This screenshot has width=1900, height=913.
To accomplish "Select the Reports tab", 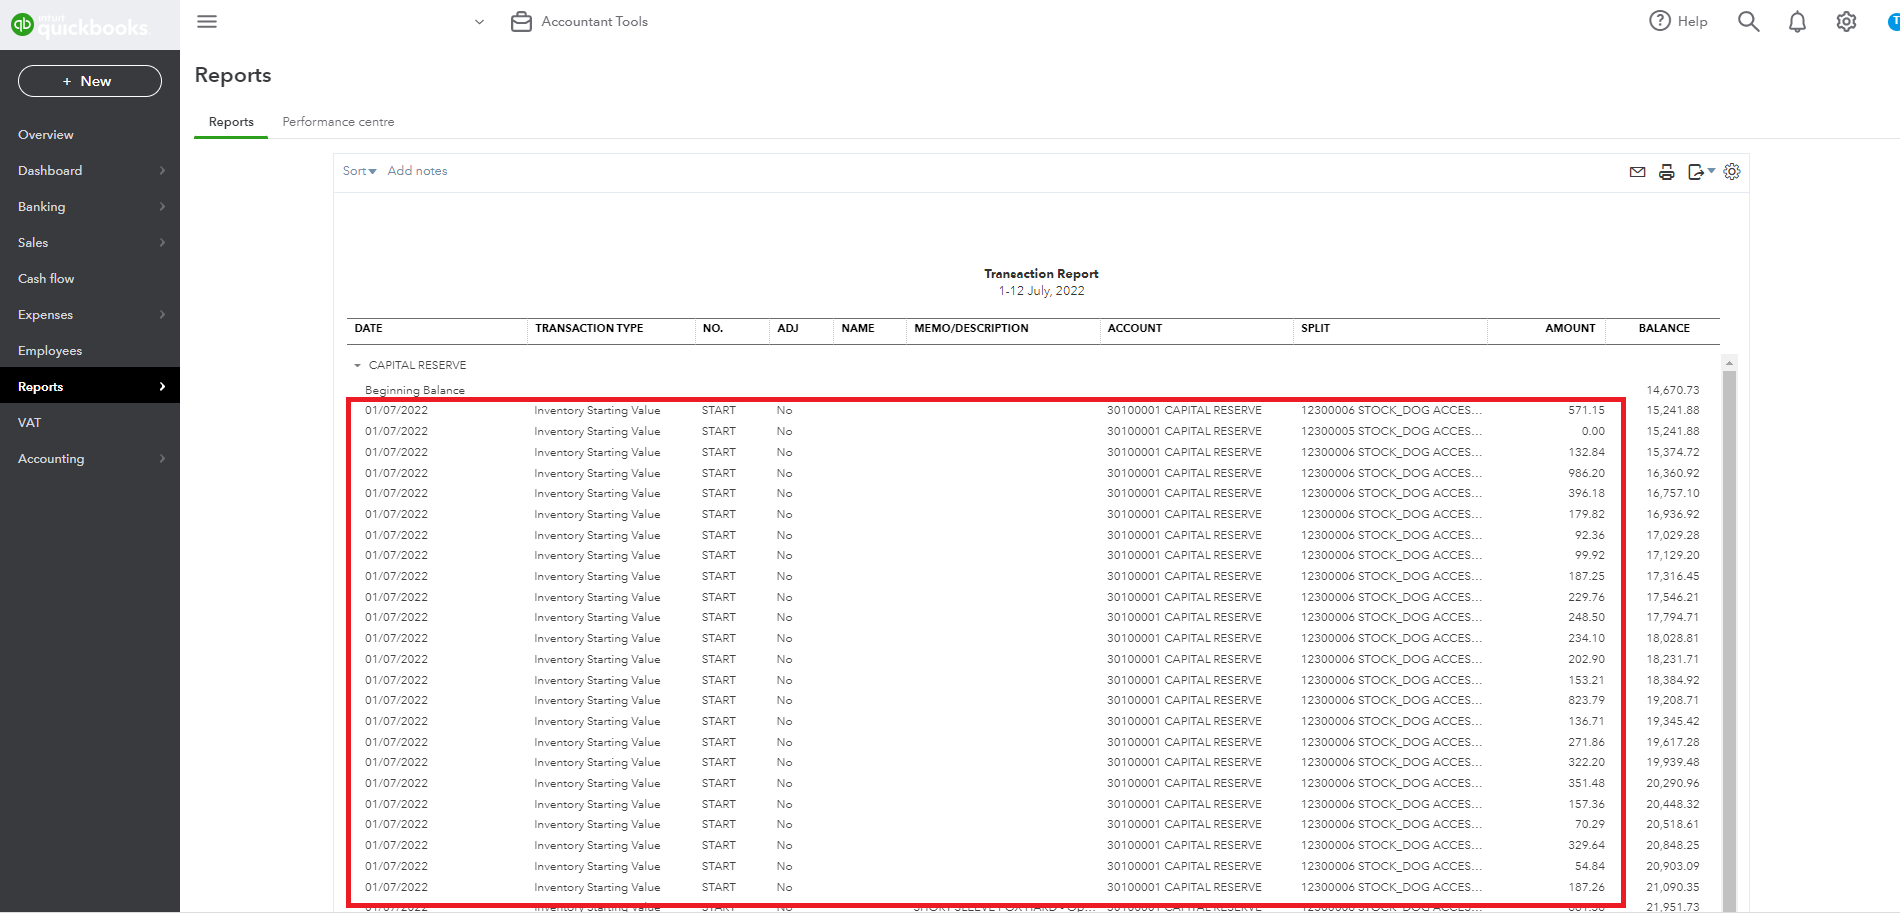I will click(x=230, y=121).
